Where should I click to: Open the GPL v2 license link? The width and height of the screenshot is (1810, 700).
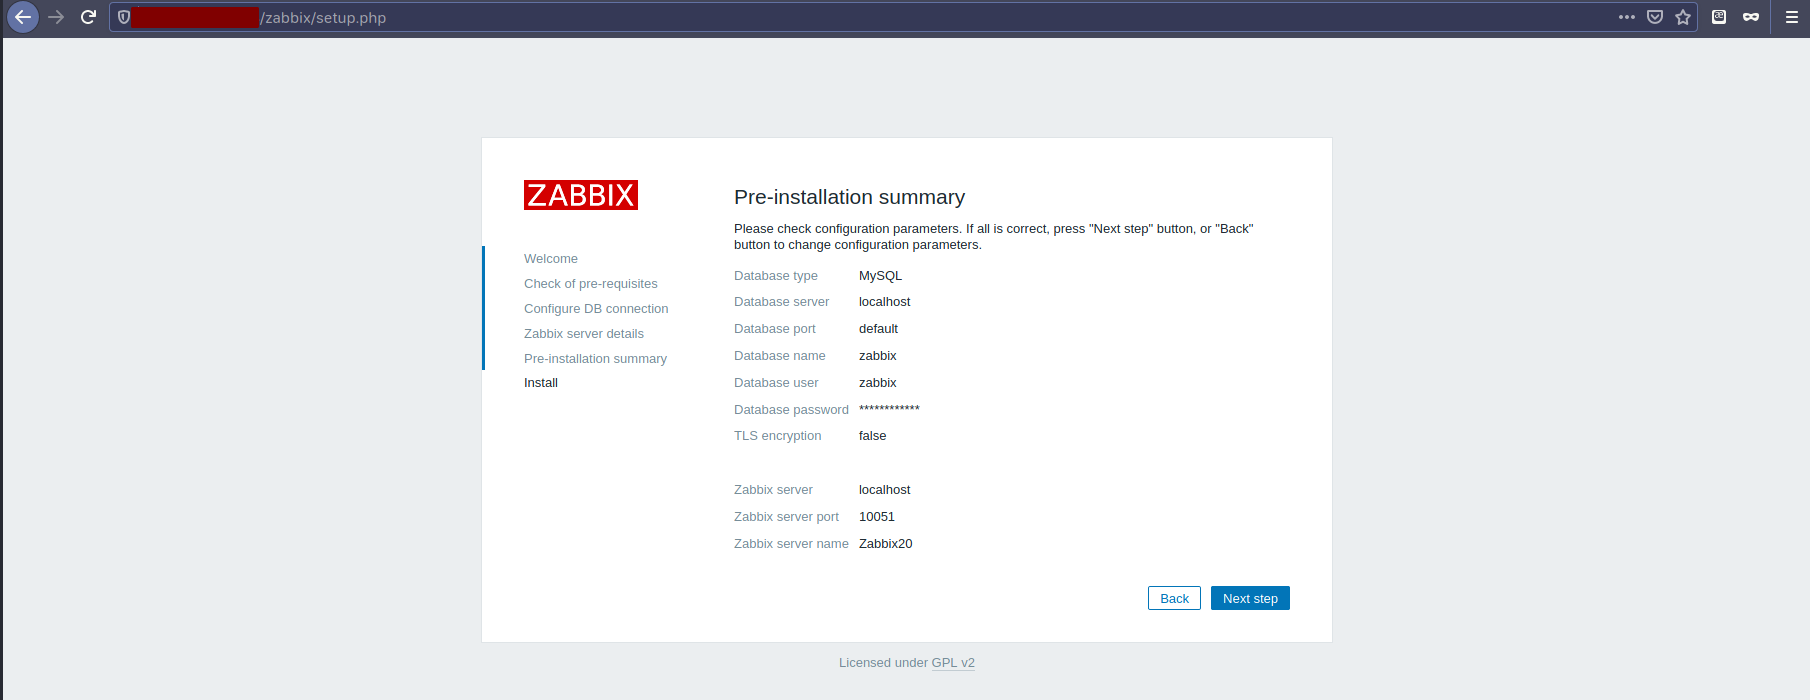click(x=952, y=663)
